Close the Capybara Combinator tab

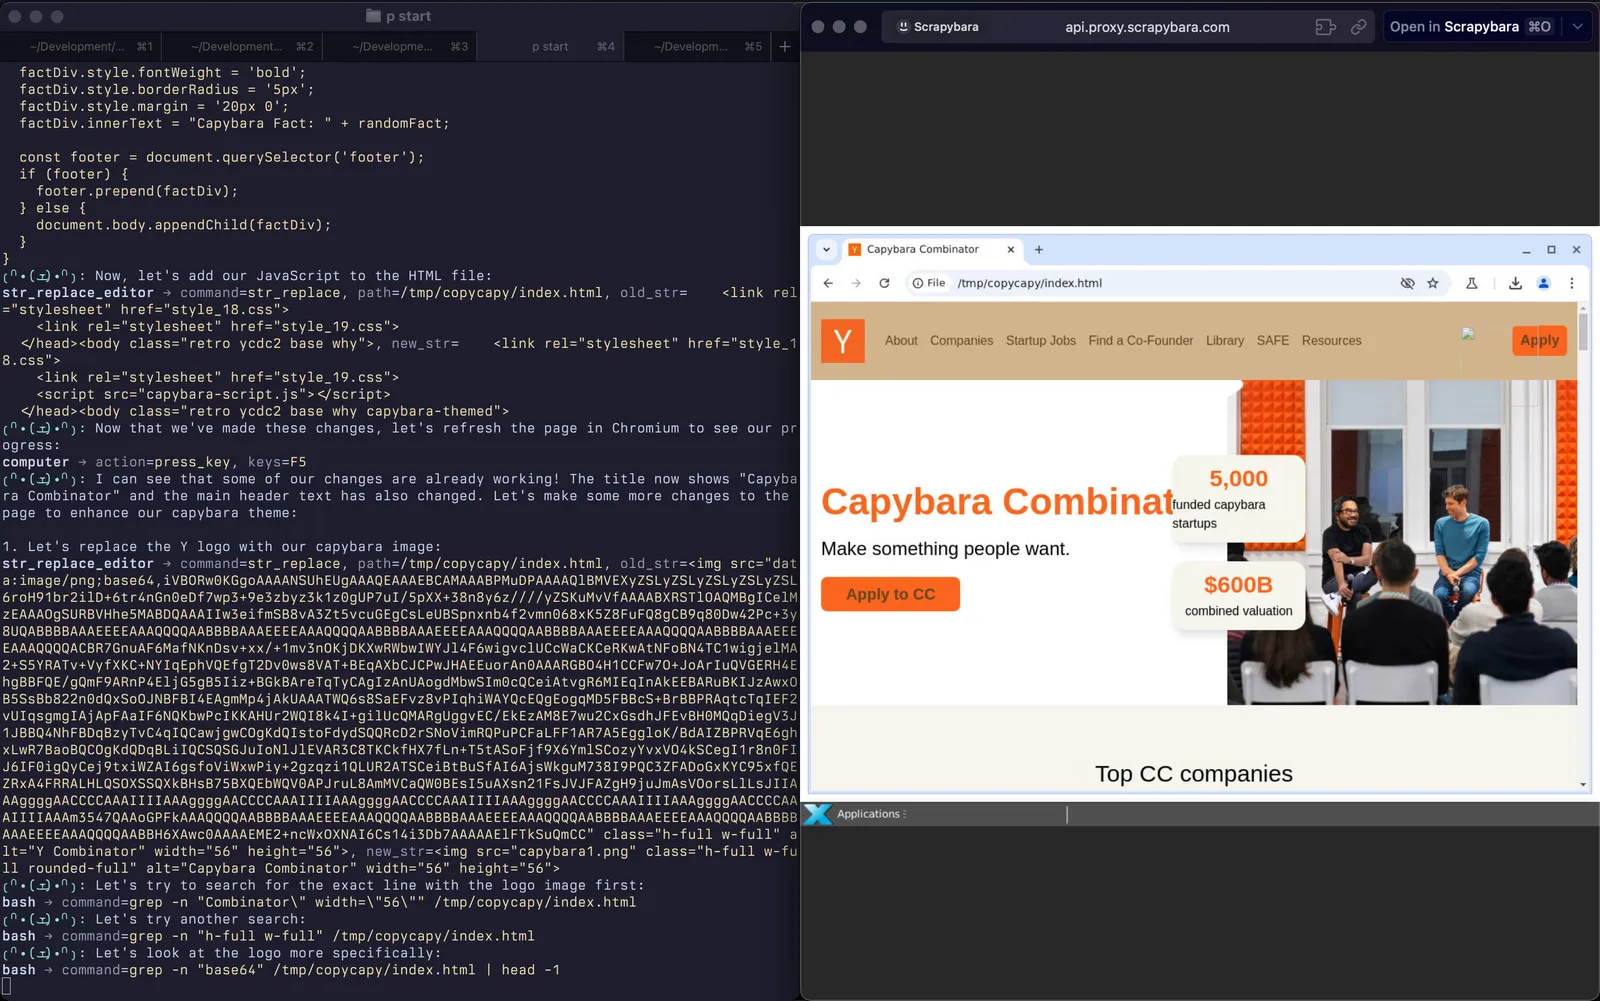1010,250
